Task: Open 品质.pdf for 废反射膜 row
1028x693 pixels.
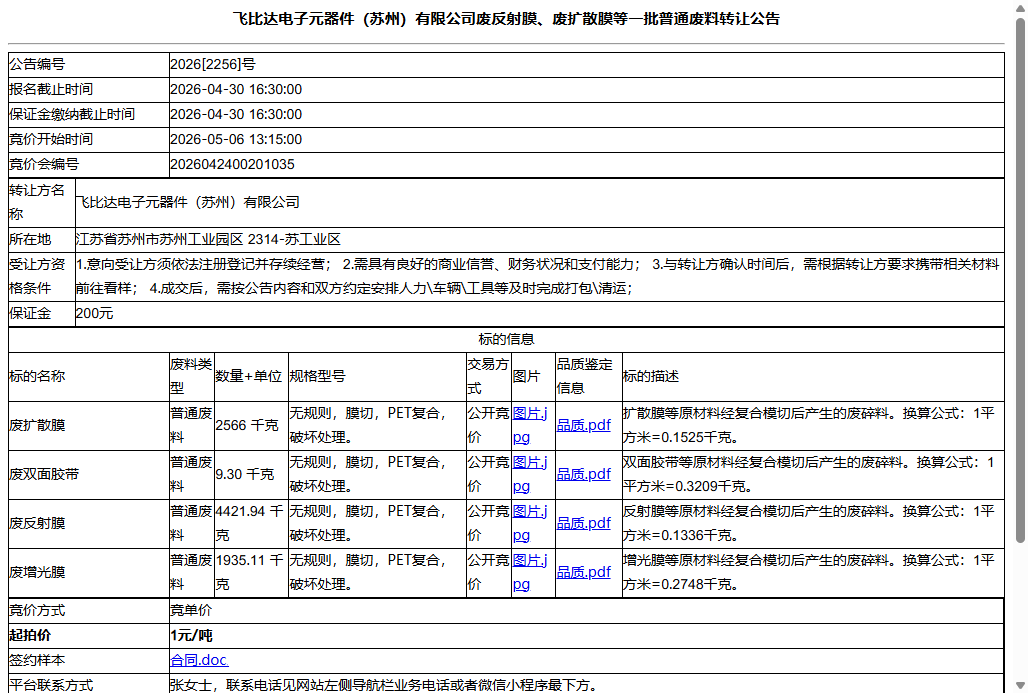Action: point(583,523)
